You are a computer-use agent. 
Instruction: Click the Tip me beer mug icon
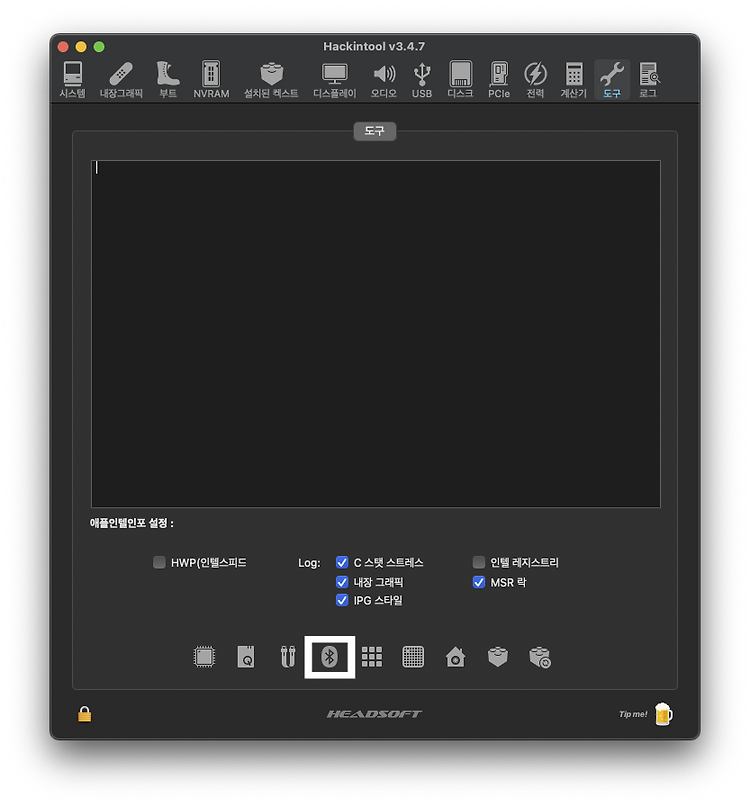(663, 713)
